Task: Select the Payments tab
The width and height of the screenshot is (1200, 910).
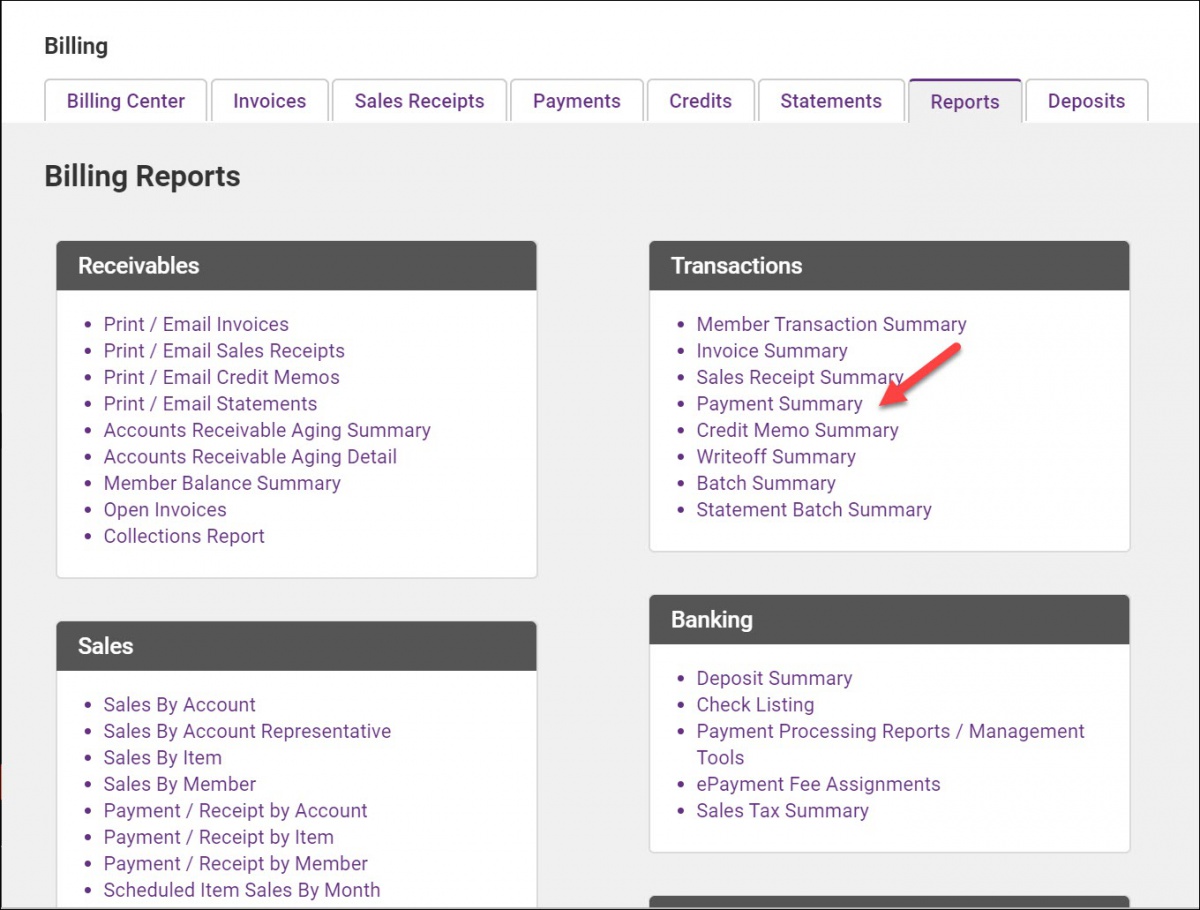Action: (576, 101)
